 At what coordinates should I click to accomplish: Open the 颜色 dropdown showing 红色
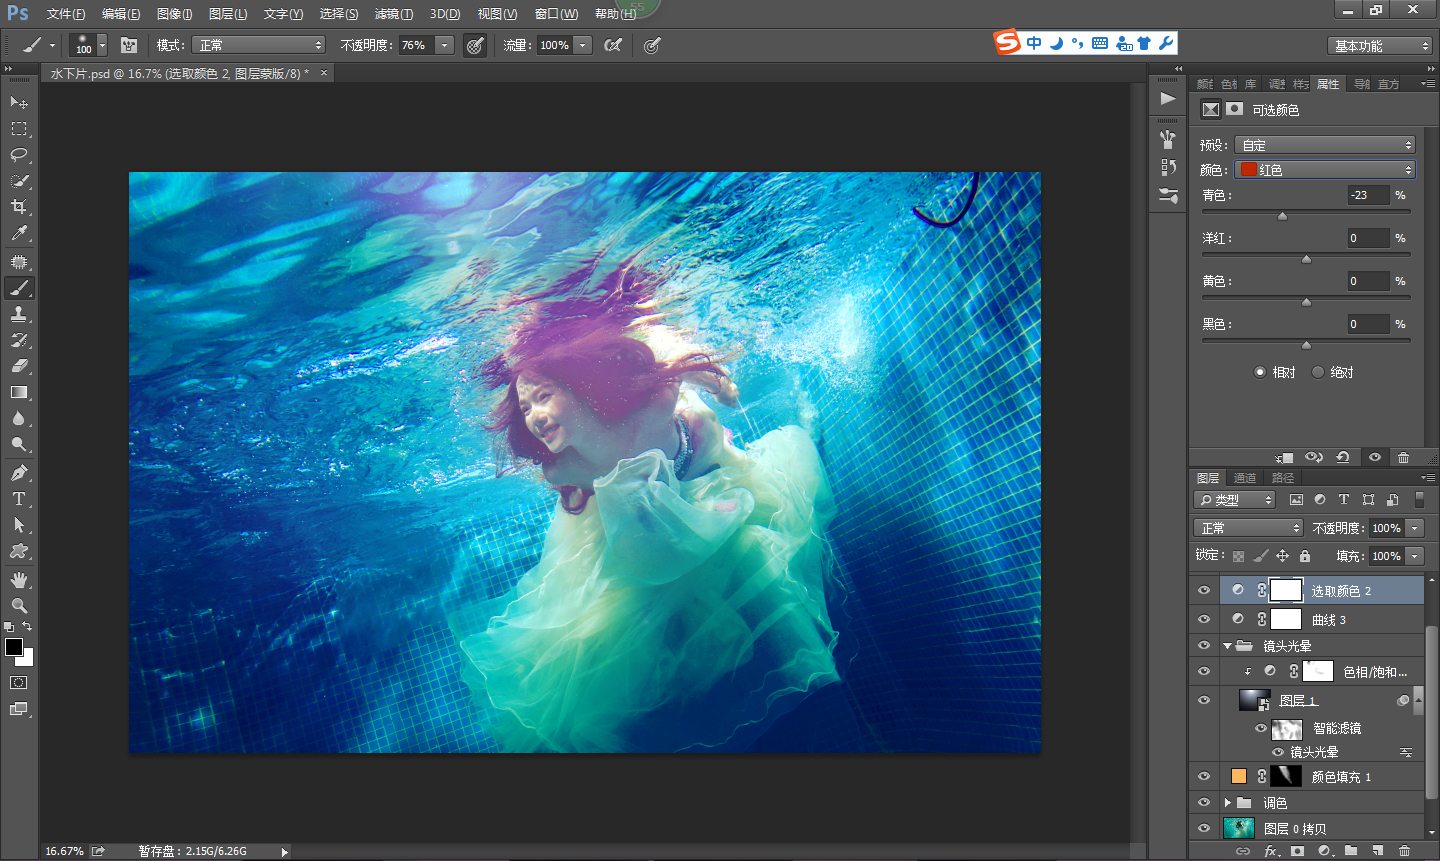click(x=1326, y=170)
